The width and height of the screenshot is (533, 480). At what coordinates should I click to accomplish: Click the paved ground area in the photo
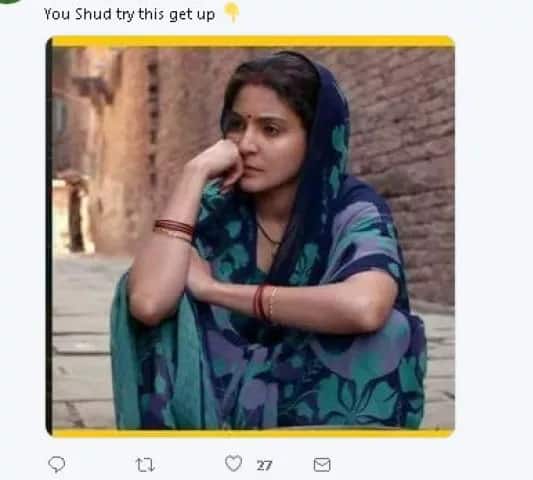point(82,340)
